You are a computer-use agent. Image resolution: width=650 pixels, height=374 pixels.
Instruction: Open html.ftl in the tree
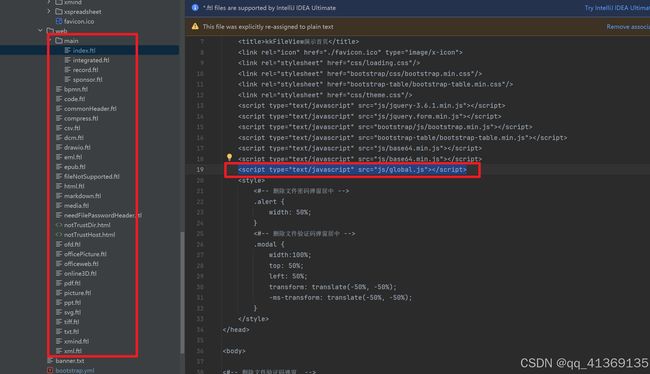[74, 186]
